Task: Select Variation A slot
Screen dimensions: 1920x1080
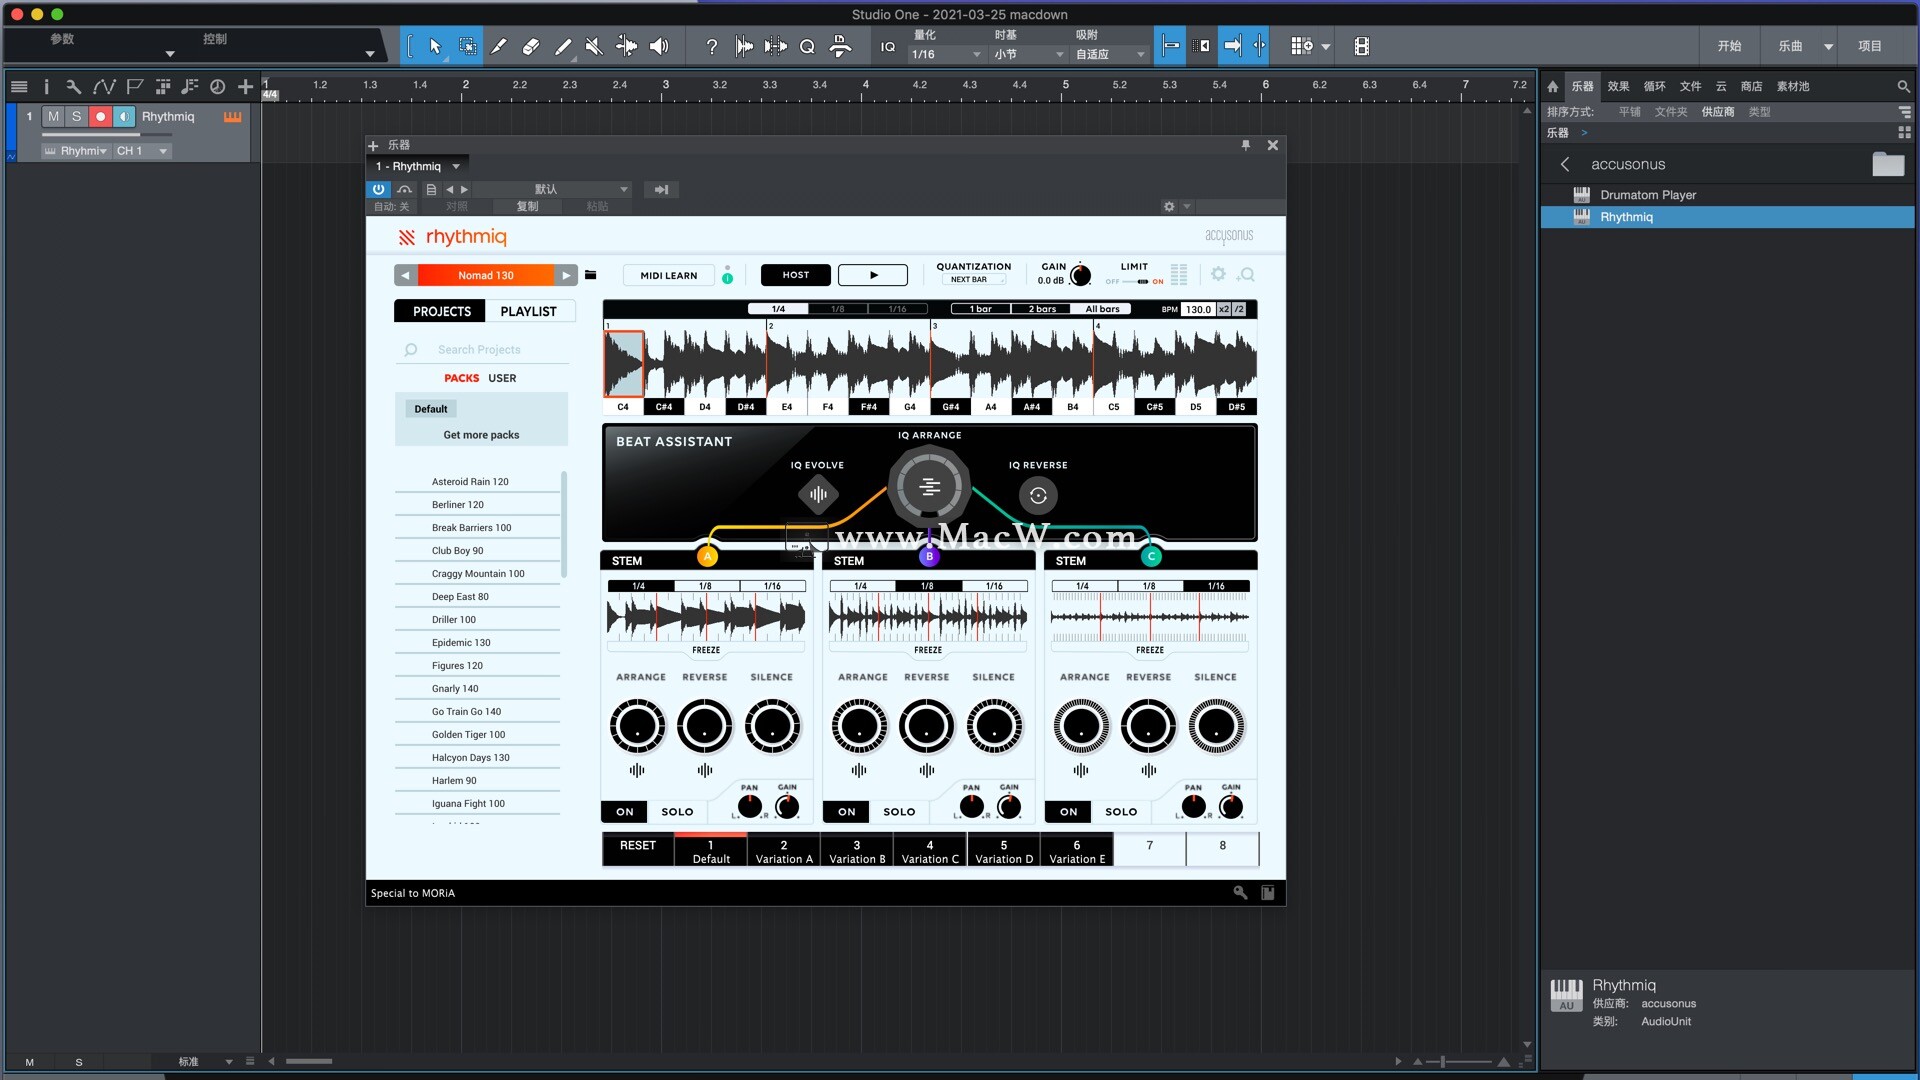Action: pos(784,851)
